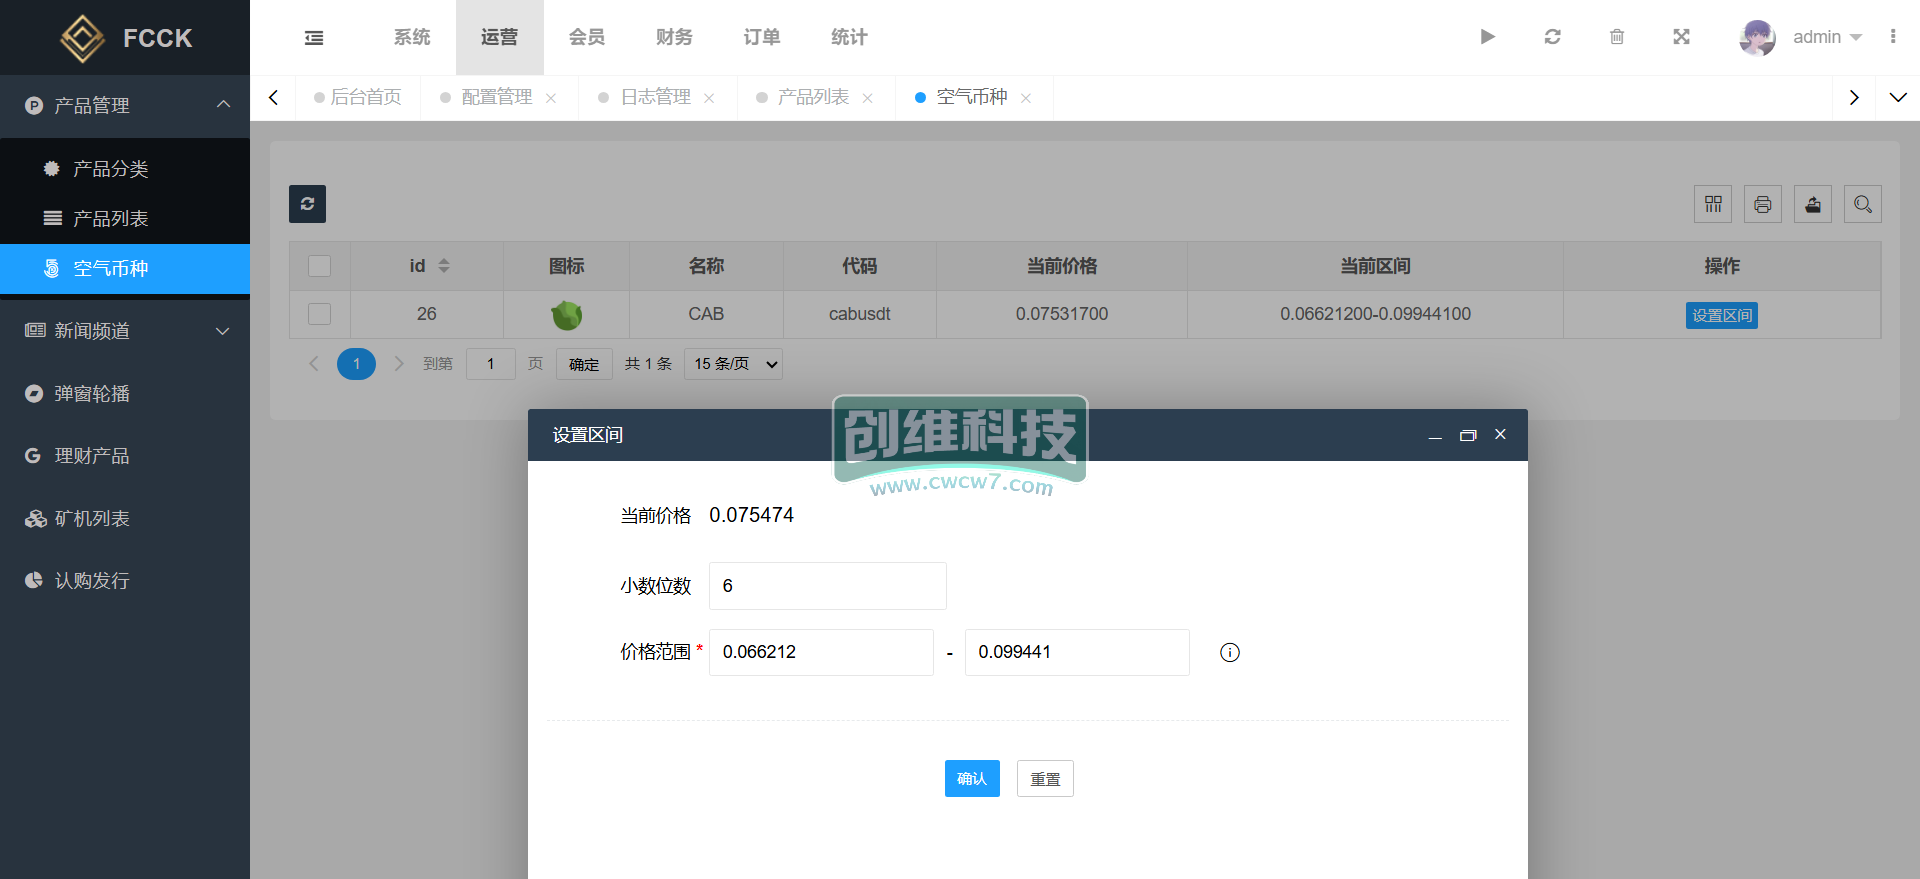Check the select-all checkbox in table header
Viewport: 1920px width, 879px height.
pyautogui.click(x=320, y=266)
